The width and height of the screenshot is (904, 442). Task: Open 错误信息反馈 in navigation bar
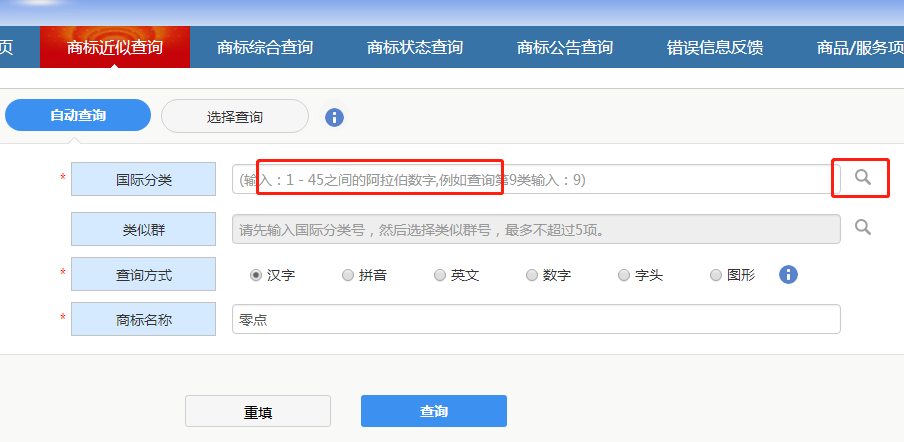click(715, 47)
